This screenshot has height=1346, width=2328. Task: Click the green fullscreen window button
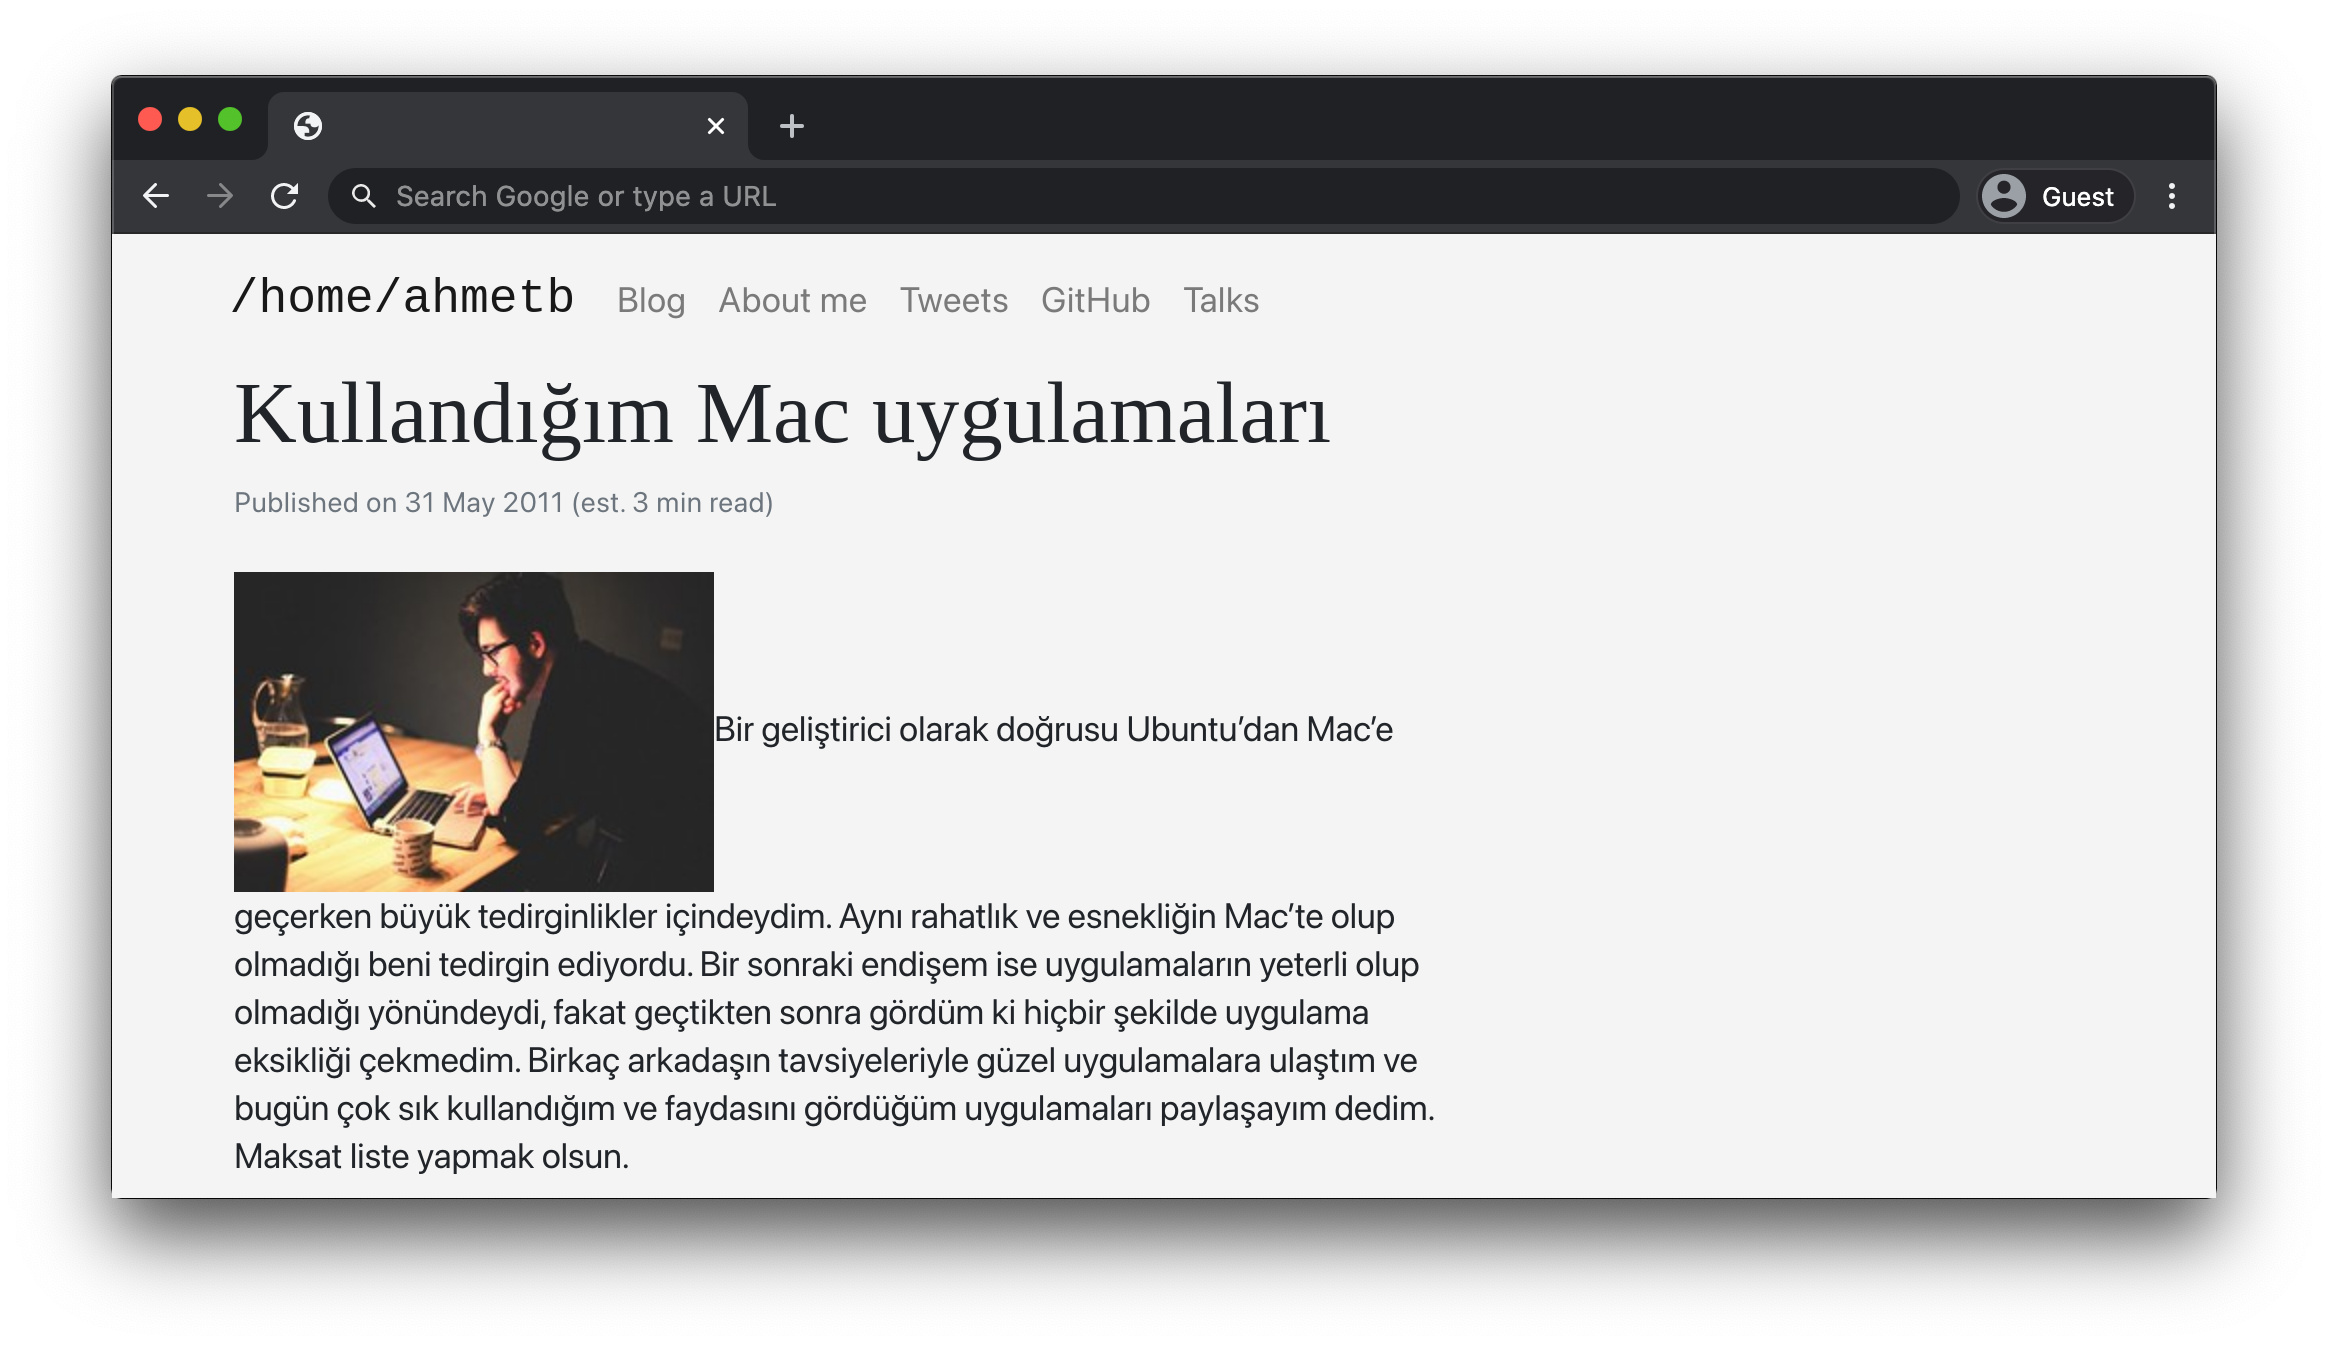click(230, 120)
